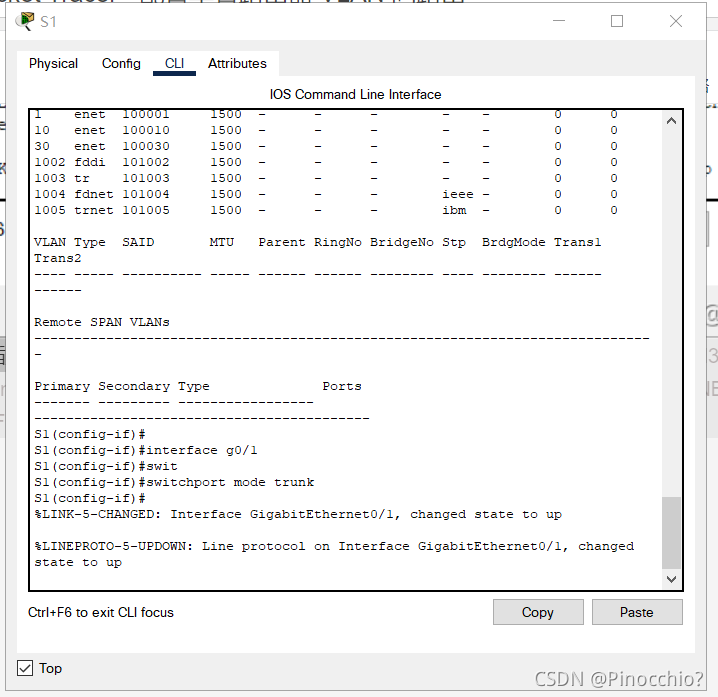
Task: Switch to the Physical tab
Action: pos(53,63)
